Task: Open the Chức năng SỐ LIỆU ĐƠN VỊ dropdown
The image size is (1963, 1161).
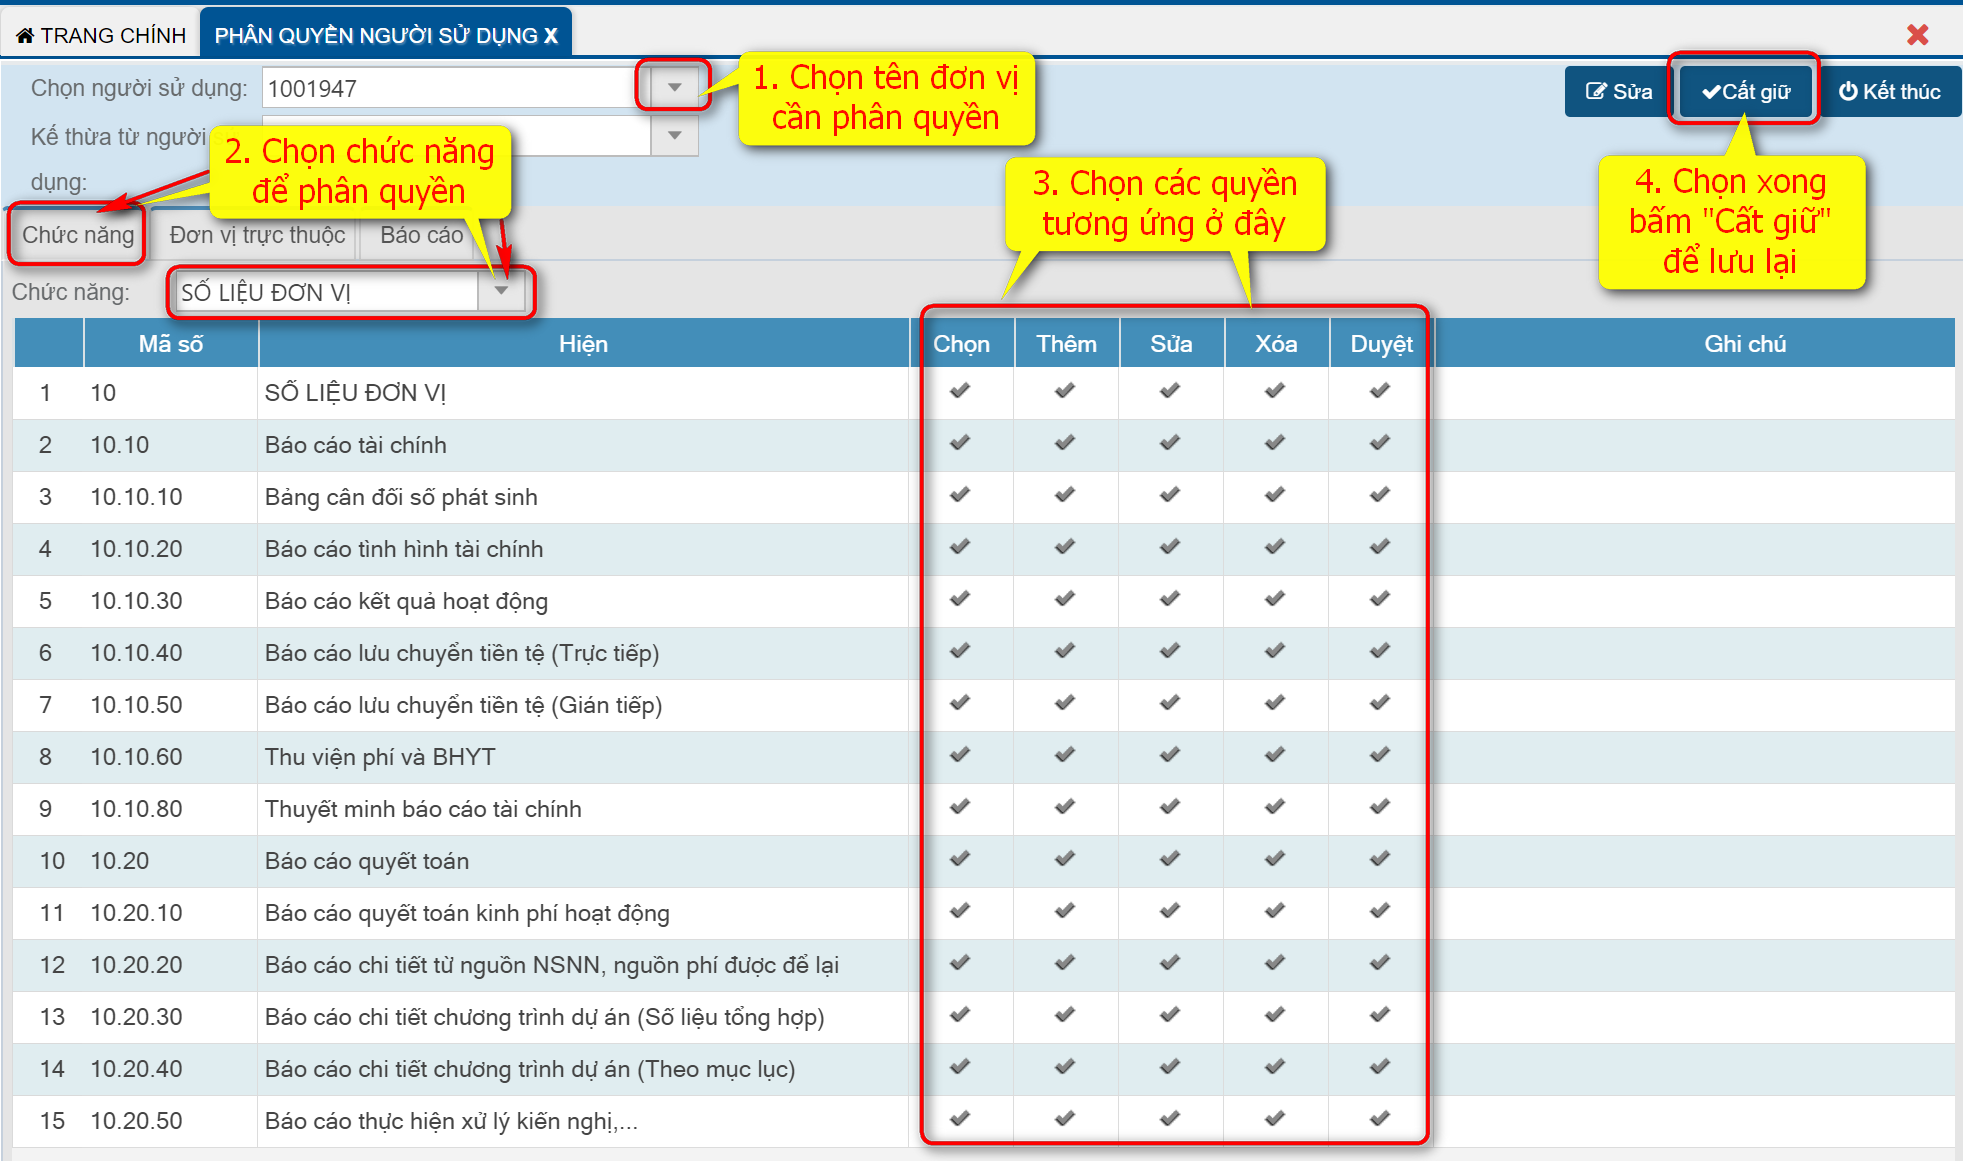Action: (x=502, y=291)
